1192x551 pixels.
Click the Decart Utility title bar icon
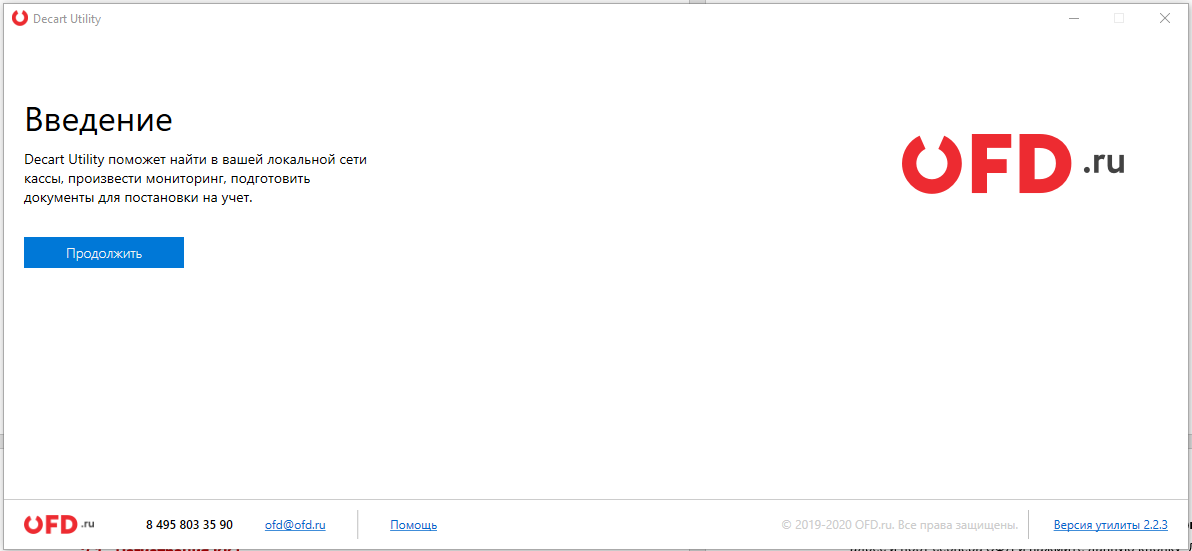pos(20,19)
